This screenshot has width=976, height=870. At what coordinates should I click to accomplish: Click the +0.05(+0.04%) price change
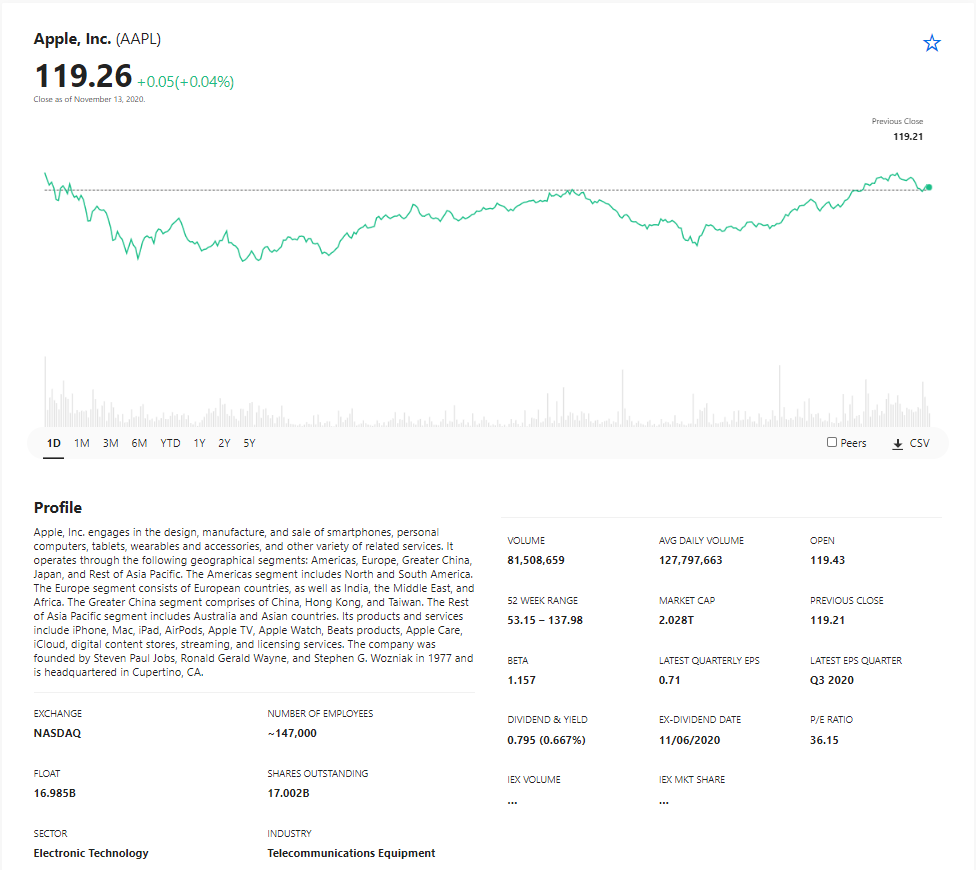[185, 82]
